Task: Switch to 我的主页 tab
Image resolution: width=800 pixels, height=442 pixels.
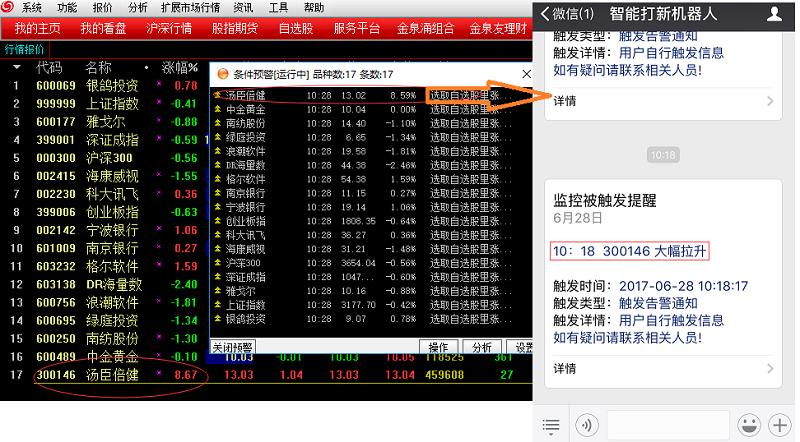Action: coord(37,29)
